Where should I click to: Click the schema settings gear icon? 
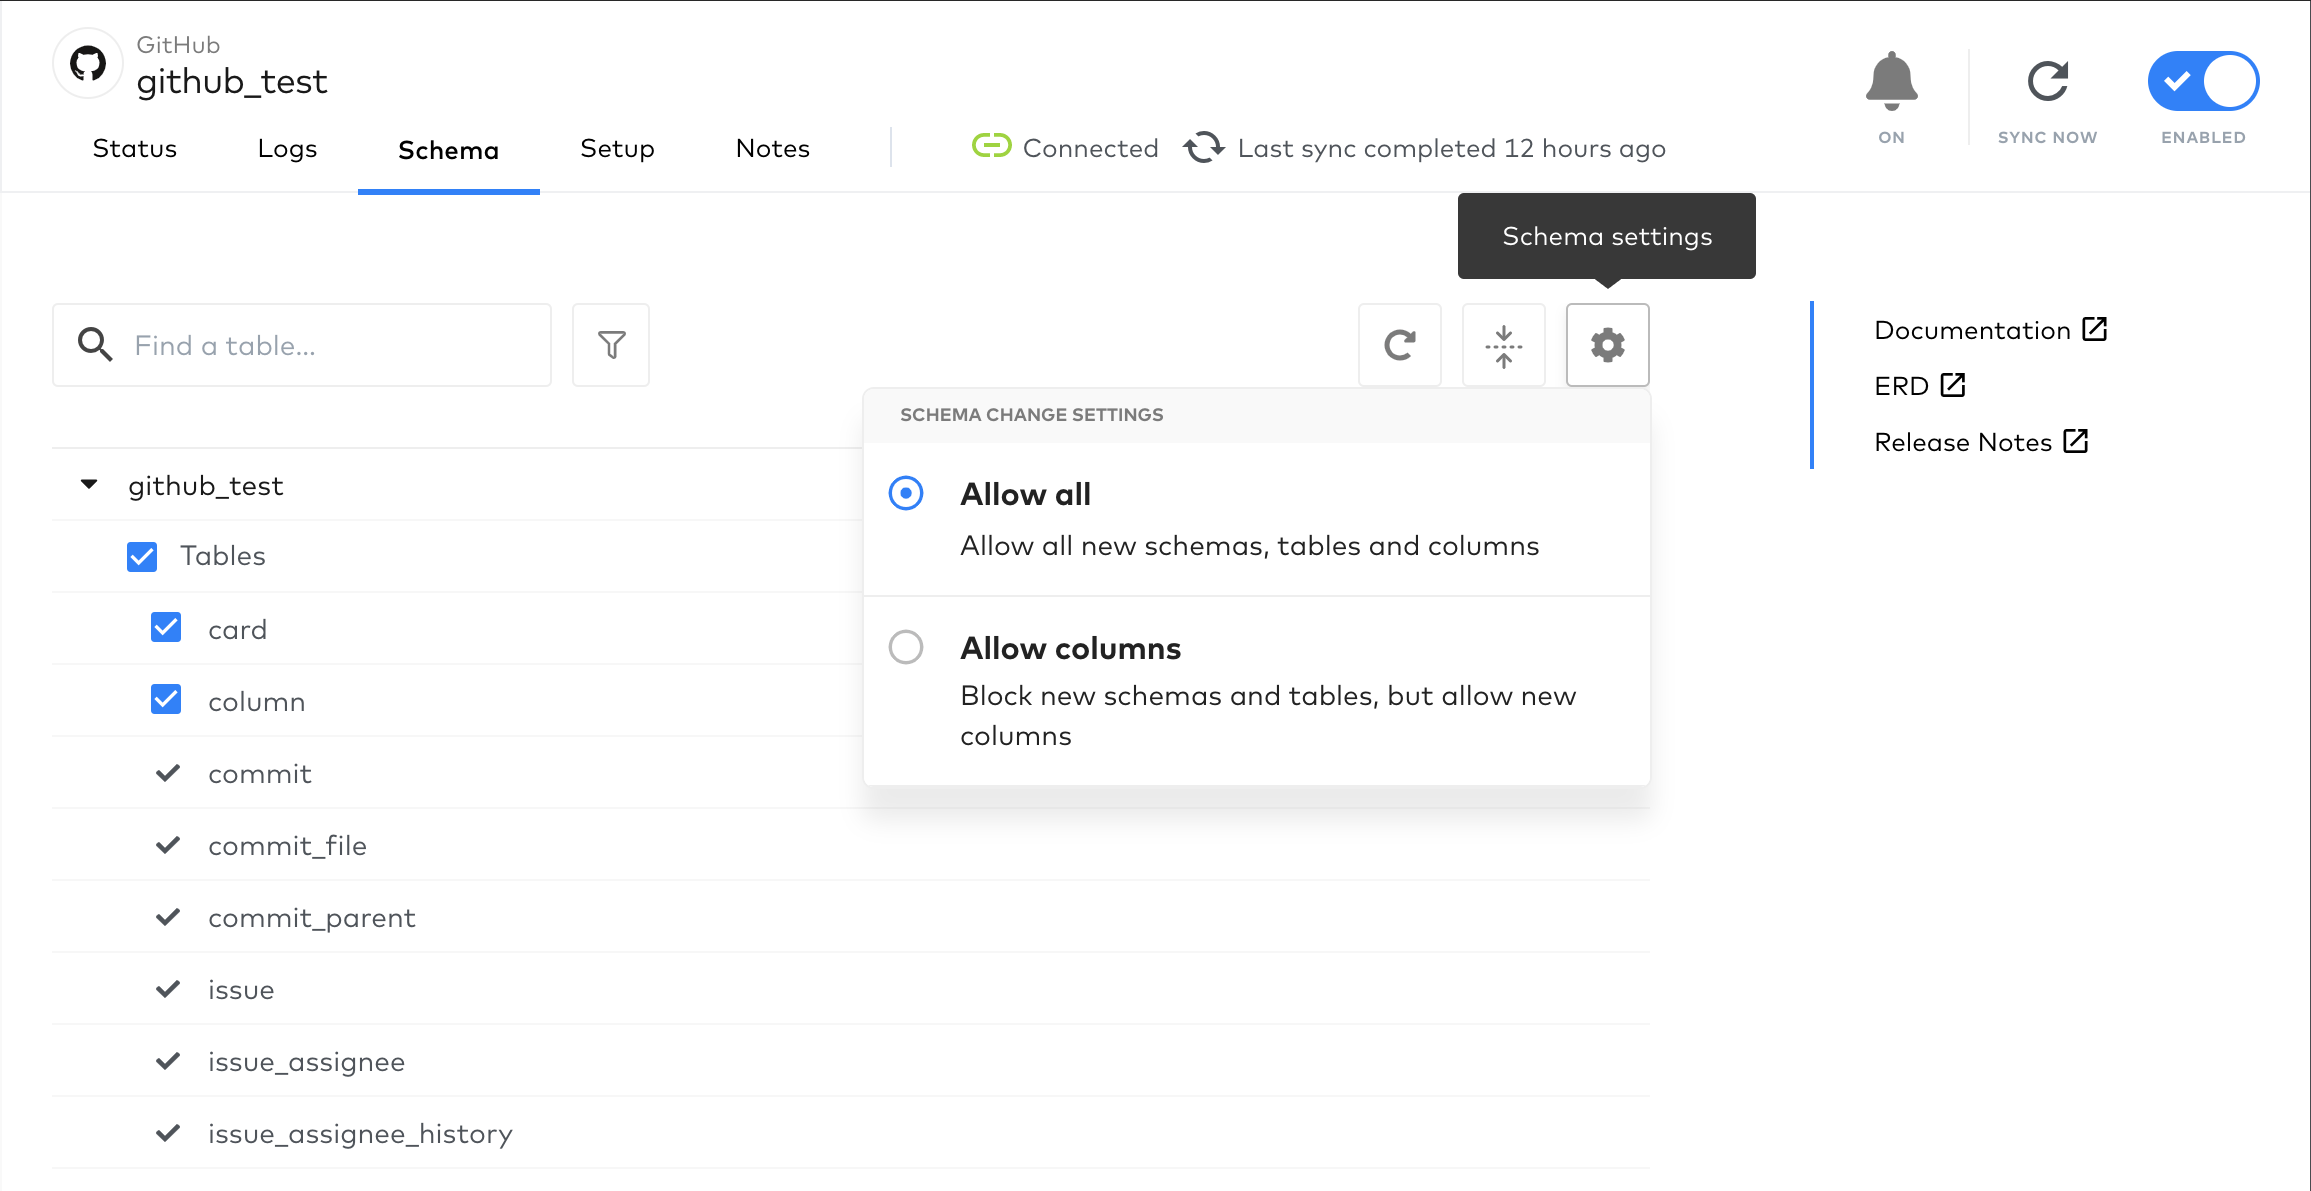1606,345
